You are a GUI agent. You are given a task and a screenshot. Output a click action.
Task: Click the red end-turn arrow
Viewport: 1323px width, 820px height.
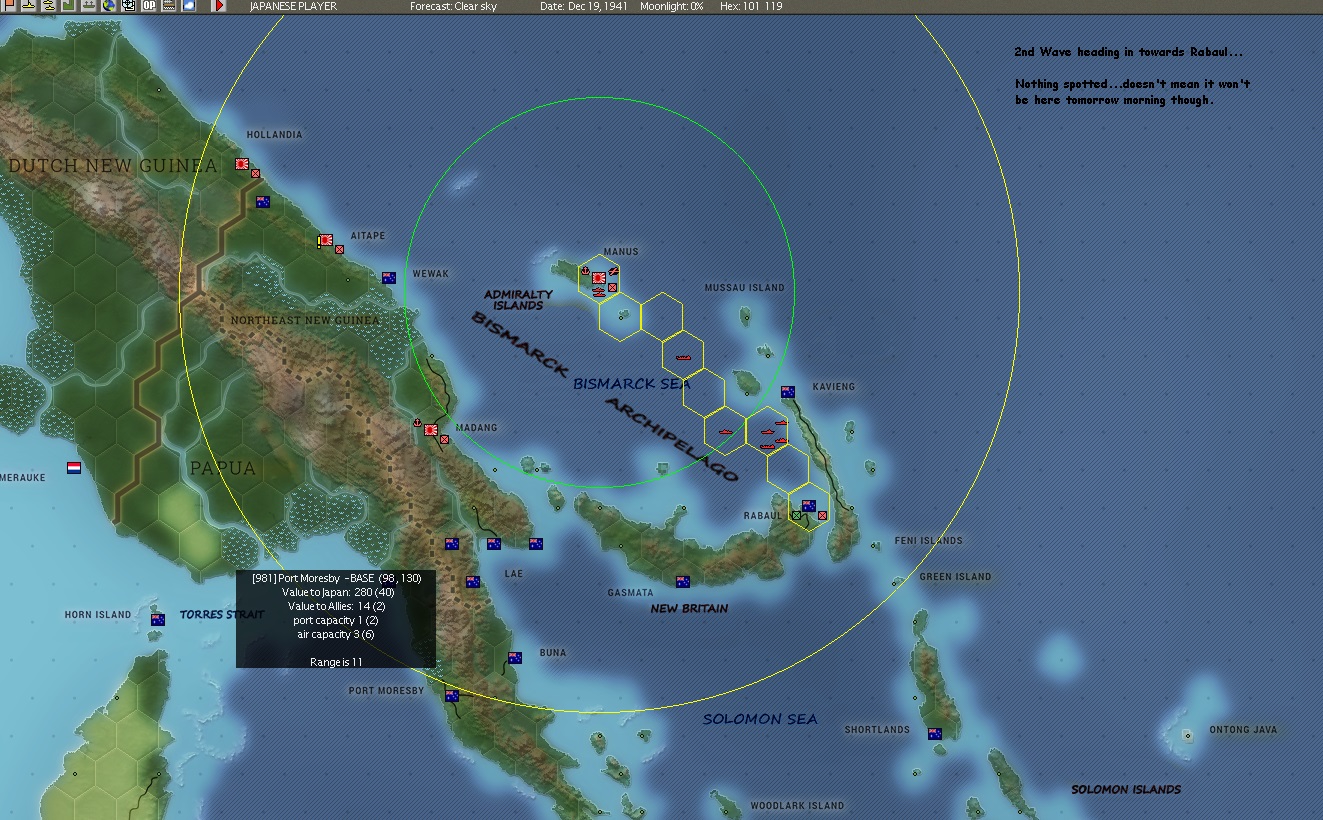[x=219, y=6]
